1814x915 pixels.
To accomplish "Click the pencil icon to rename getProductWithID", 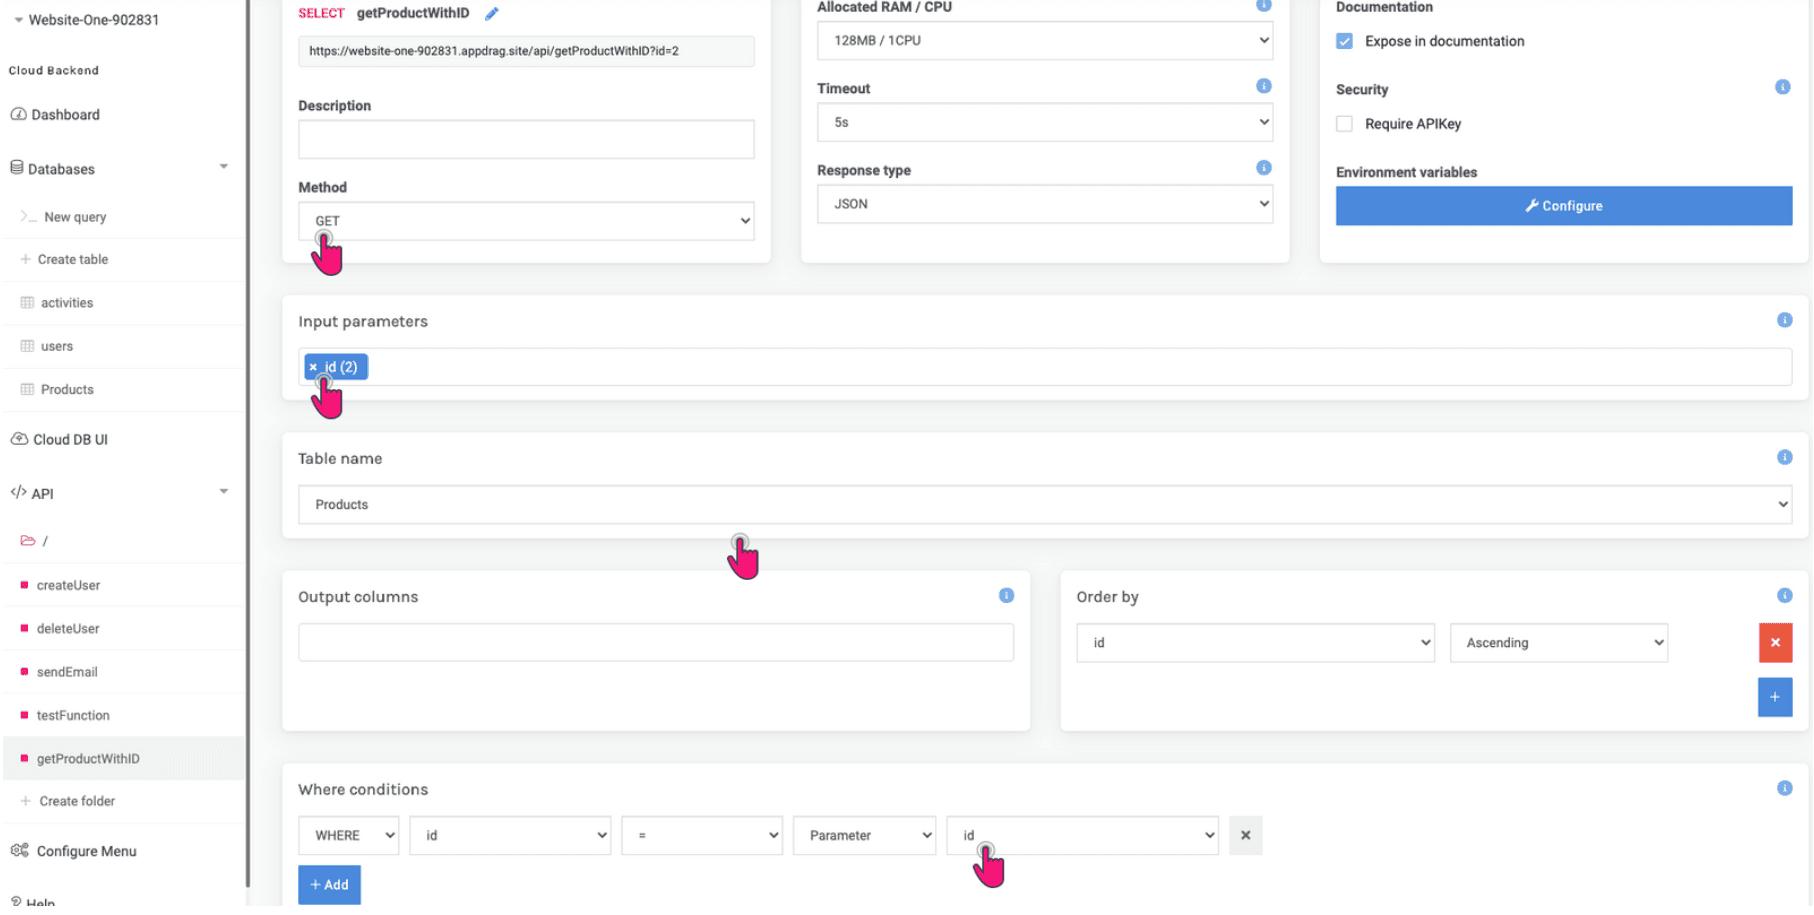I will [491, 13].
